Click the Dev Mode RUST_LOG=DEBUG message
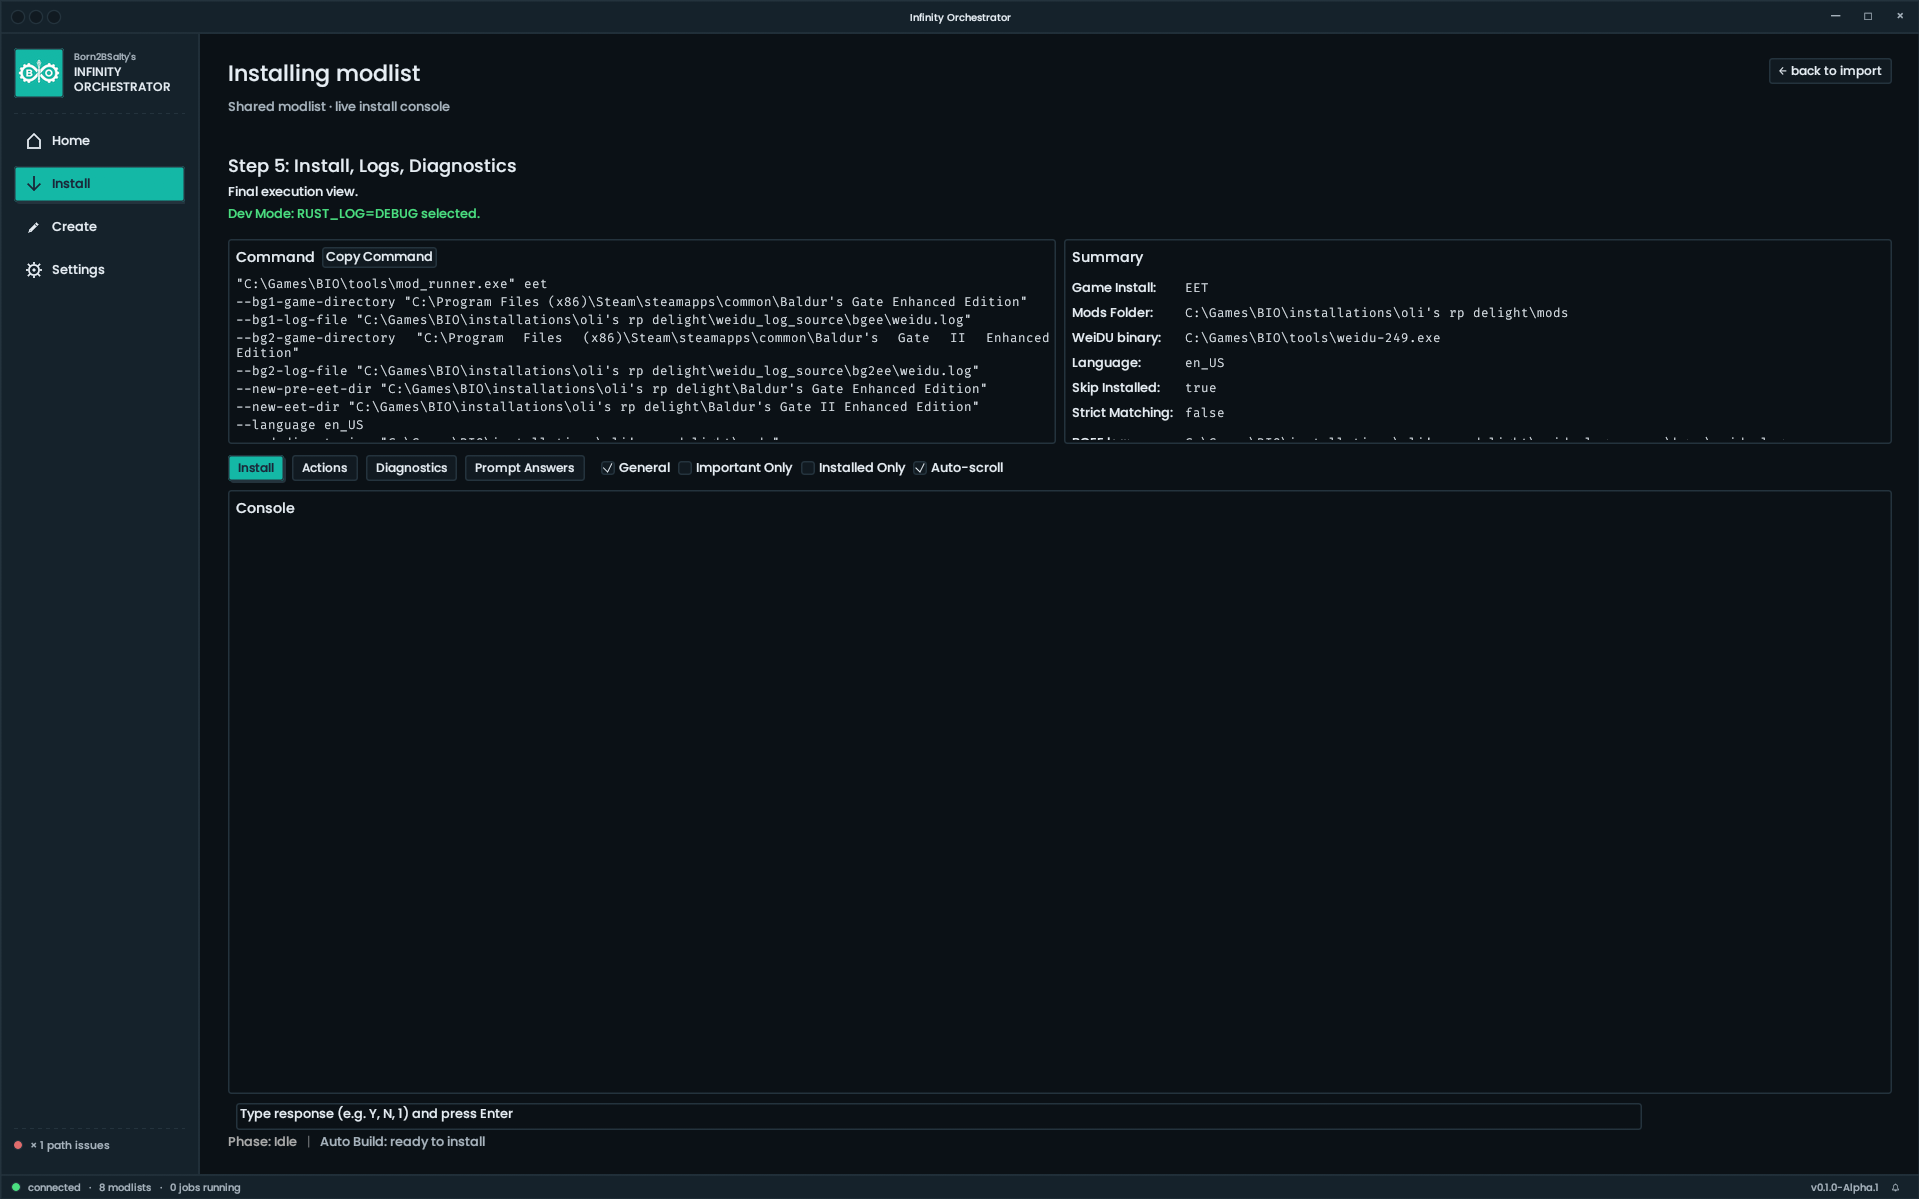The width and height of the screenshot is (1919, 1199). pyautogui.click(x=354, y=214)
